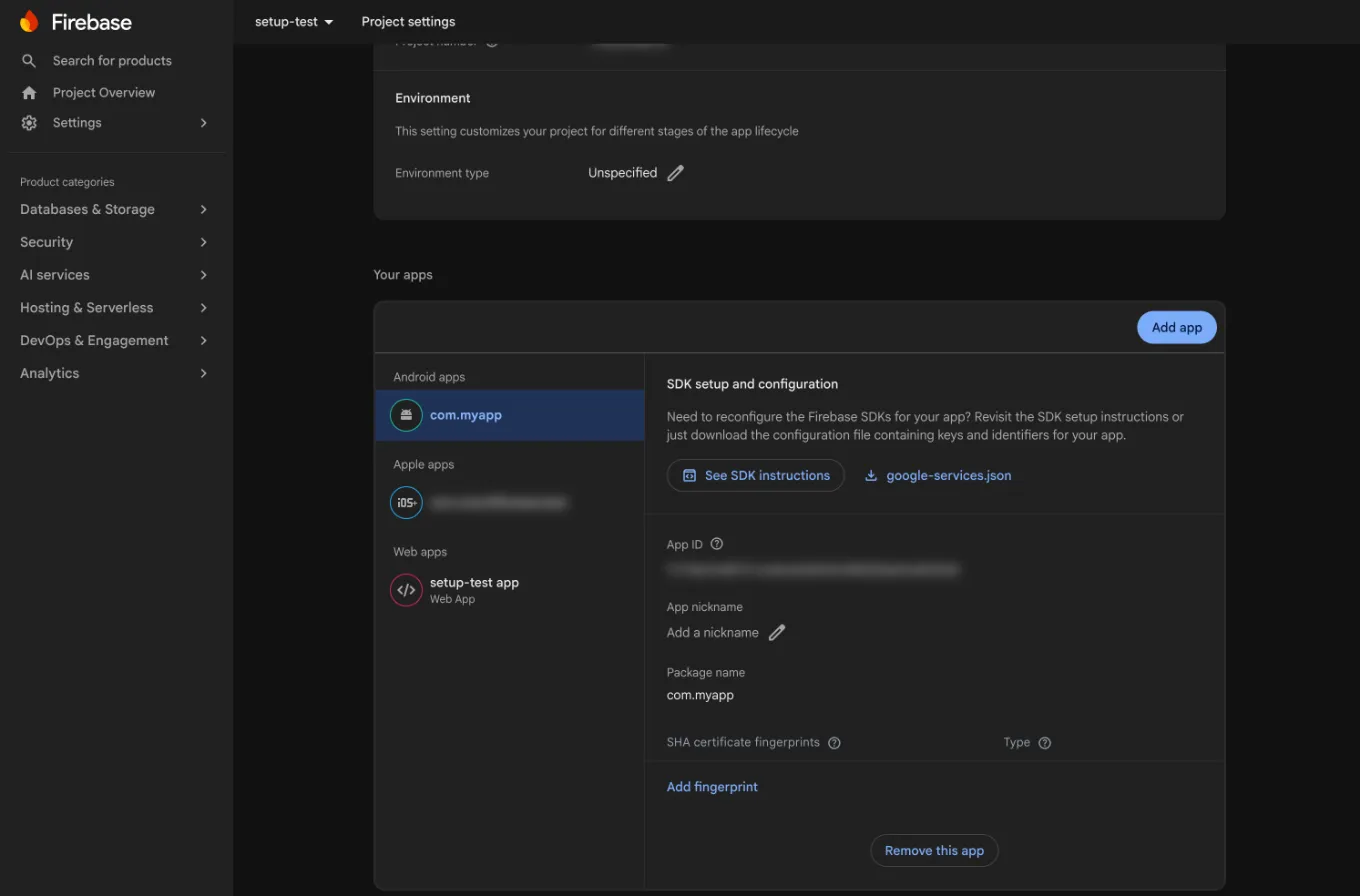Click the Add app button

pyautogui.click(x=1177, y=327)
